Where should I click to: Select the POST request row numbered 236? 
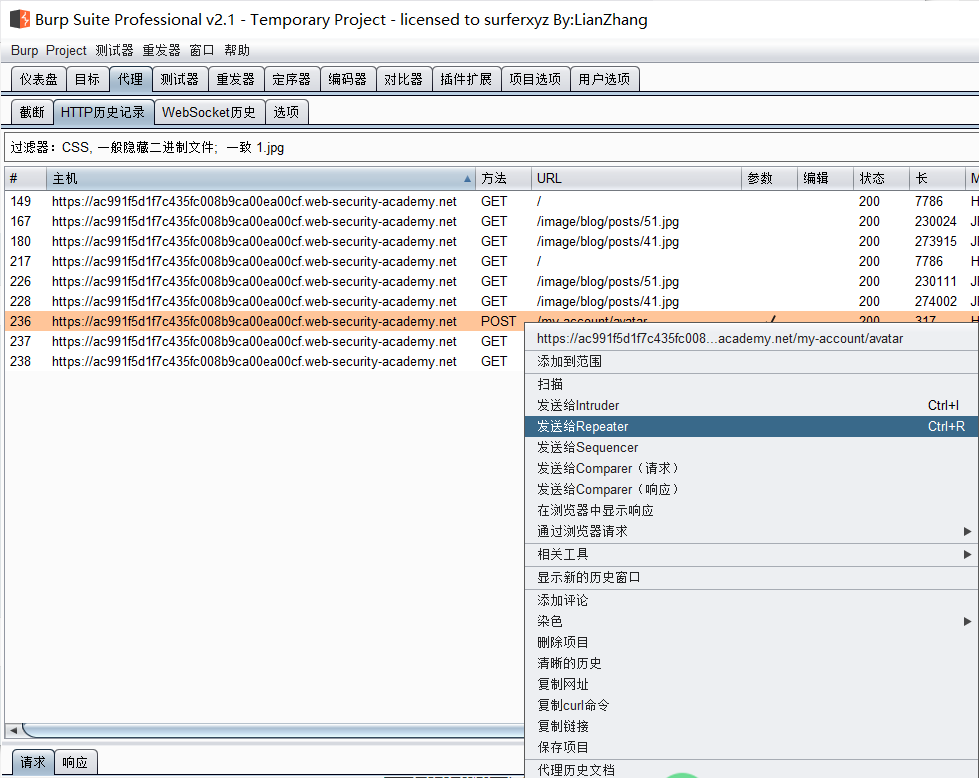click(x=250, y=321)
